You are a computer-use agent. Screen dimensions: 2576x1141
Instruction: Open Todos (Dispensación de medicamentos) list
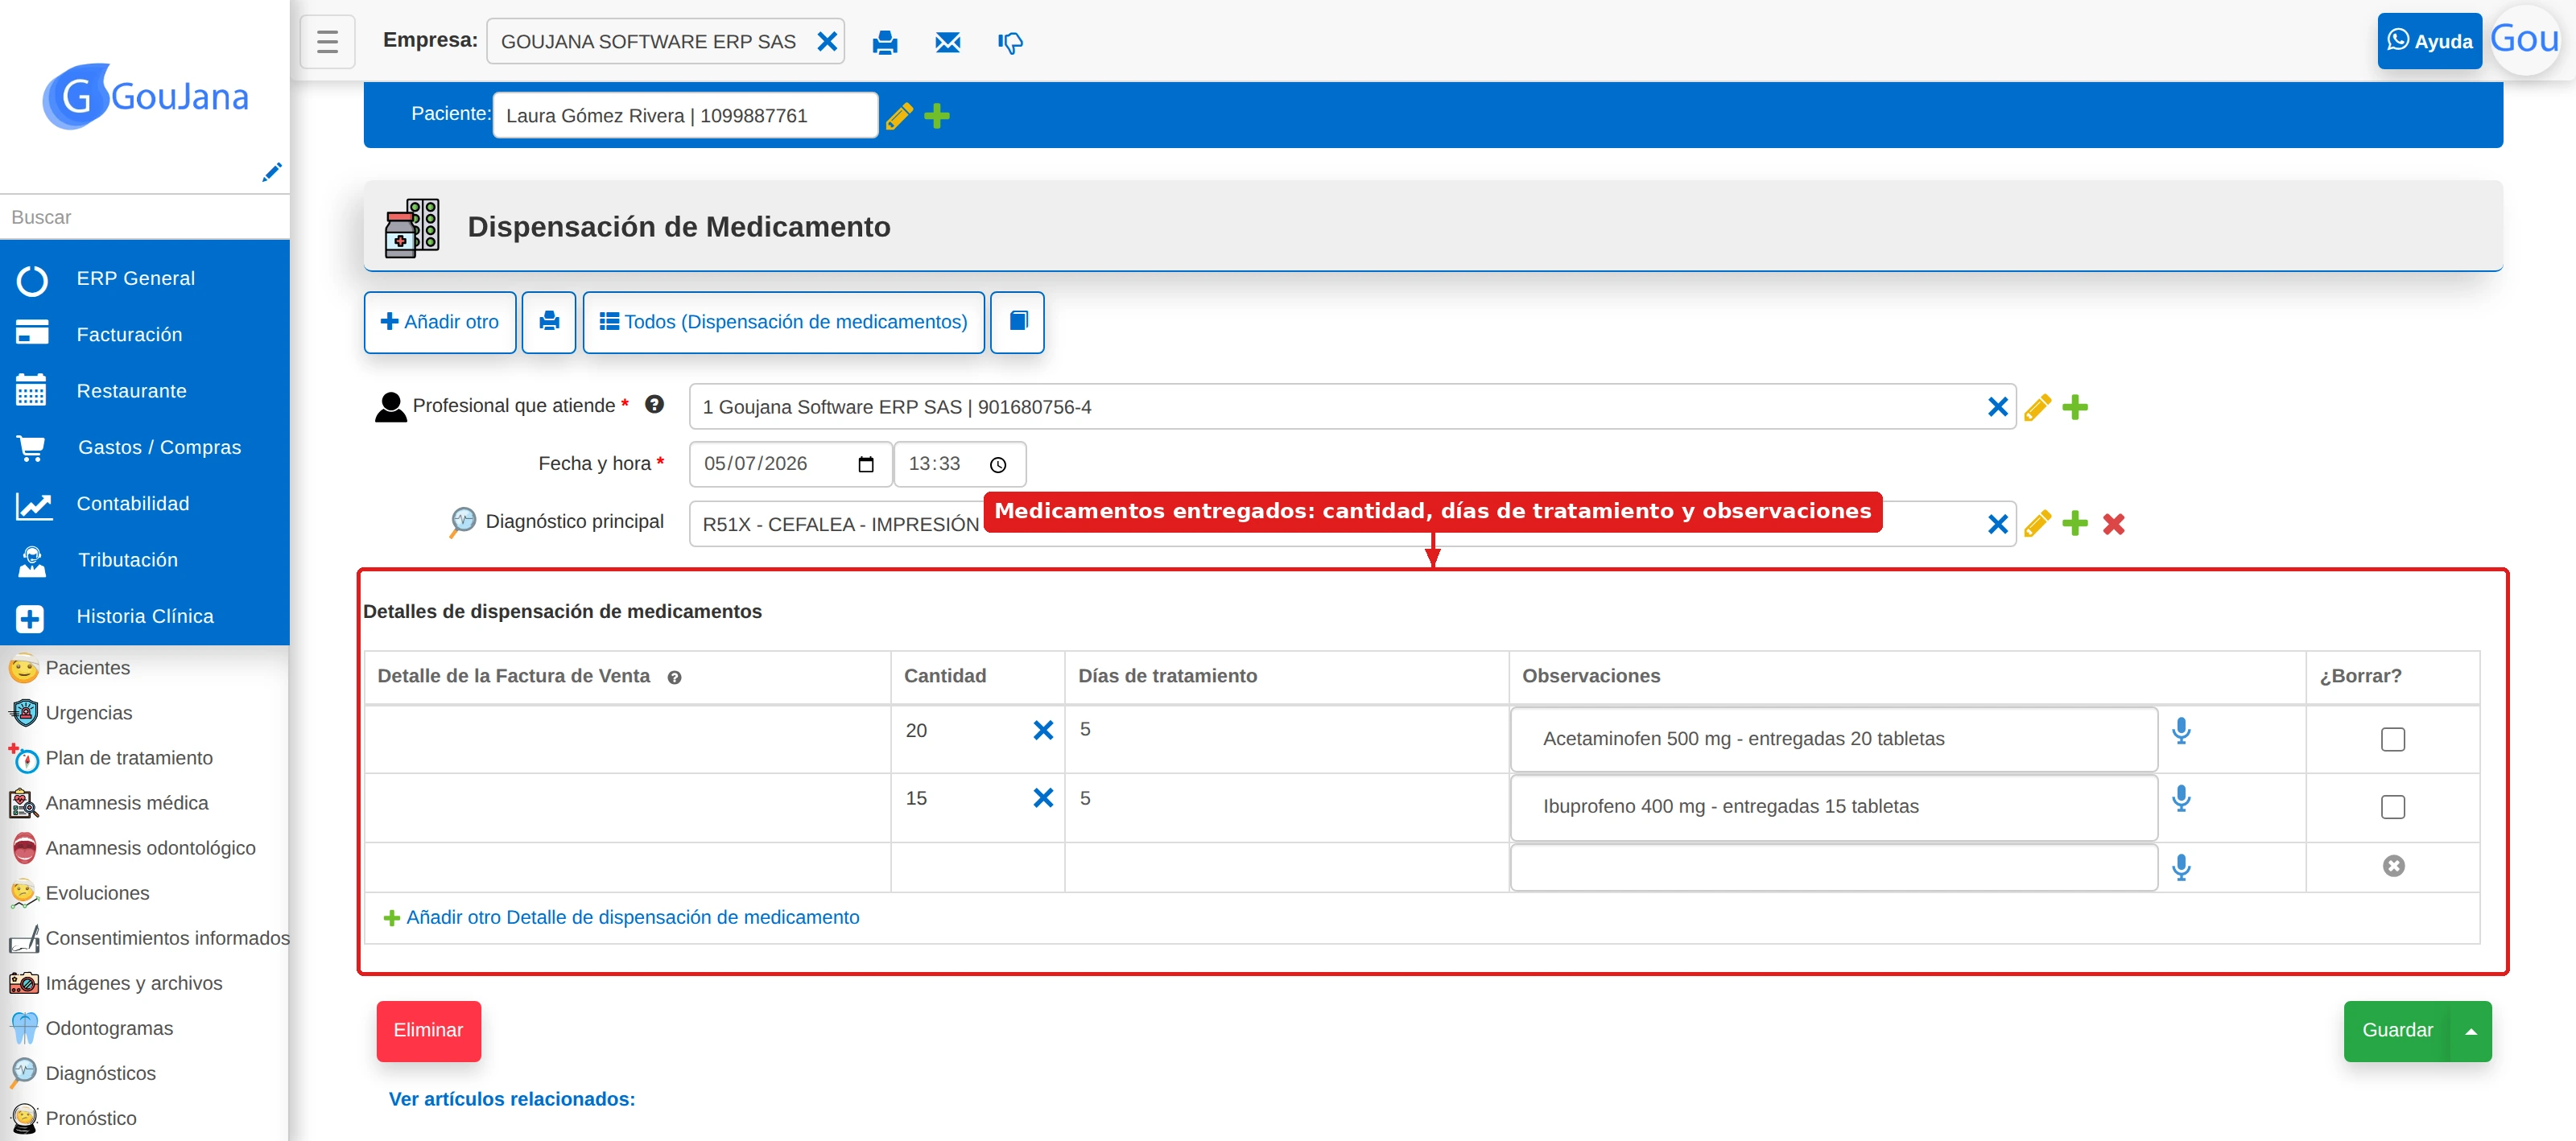click(783, 322)
